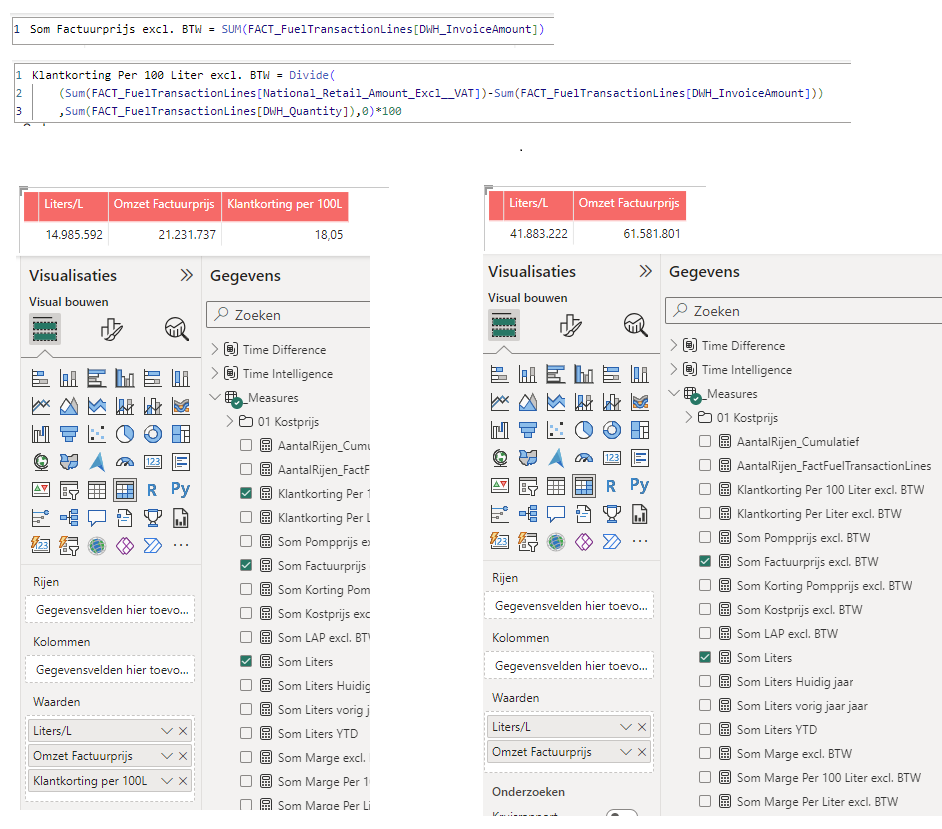Select ArcGIS globe visual in right Visualisaties pane
Screen dimensions: 942x829
point(556,541)
